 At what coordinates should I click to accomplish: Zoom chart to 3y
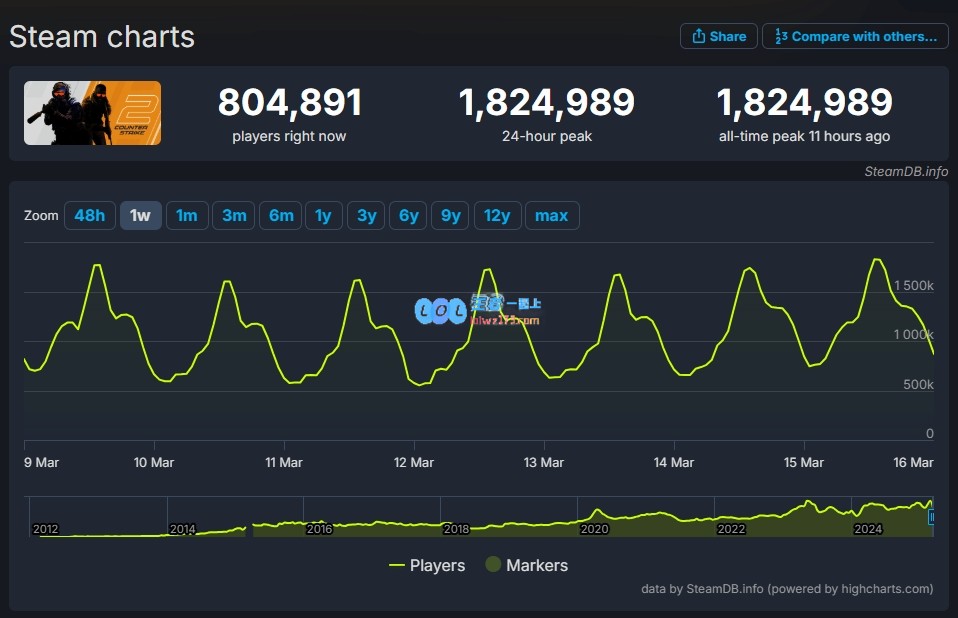coord(367,216)
